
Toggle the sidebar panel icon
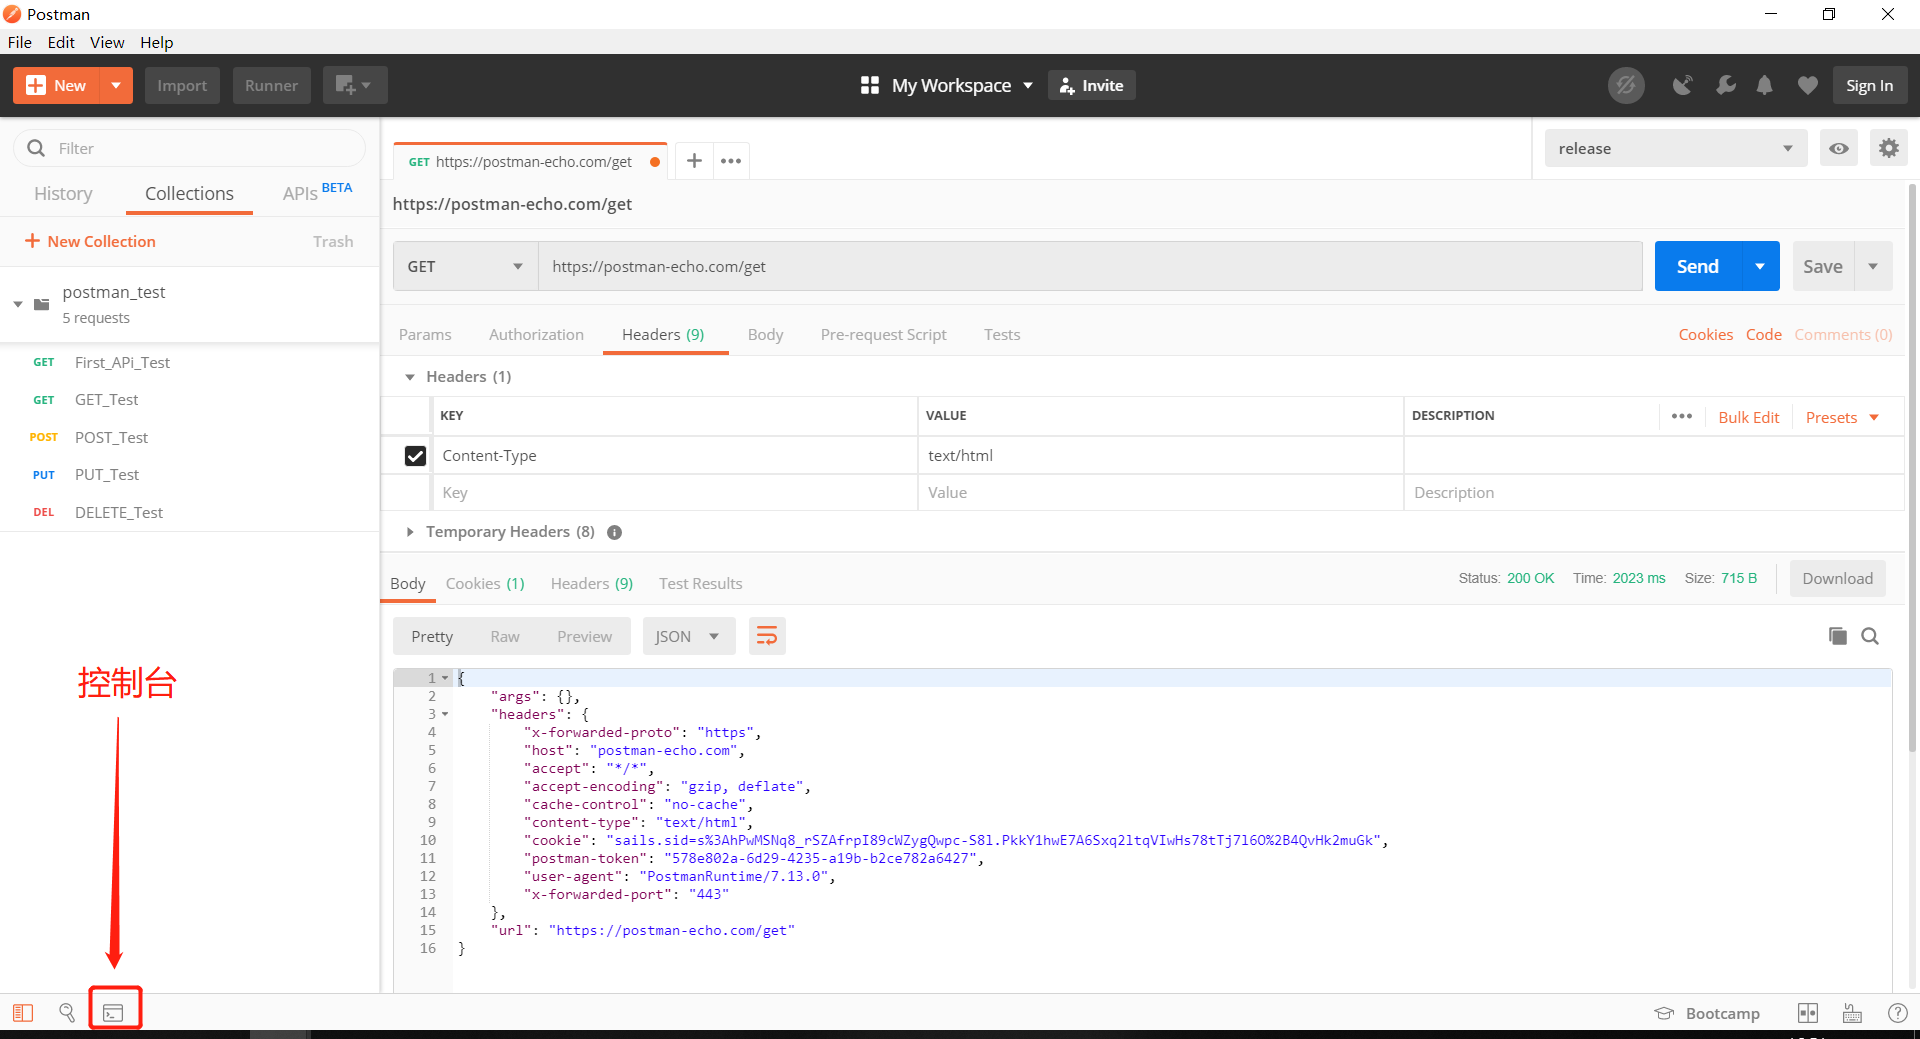pyautogui.click(x=23, y=1013)
